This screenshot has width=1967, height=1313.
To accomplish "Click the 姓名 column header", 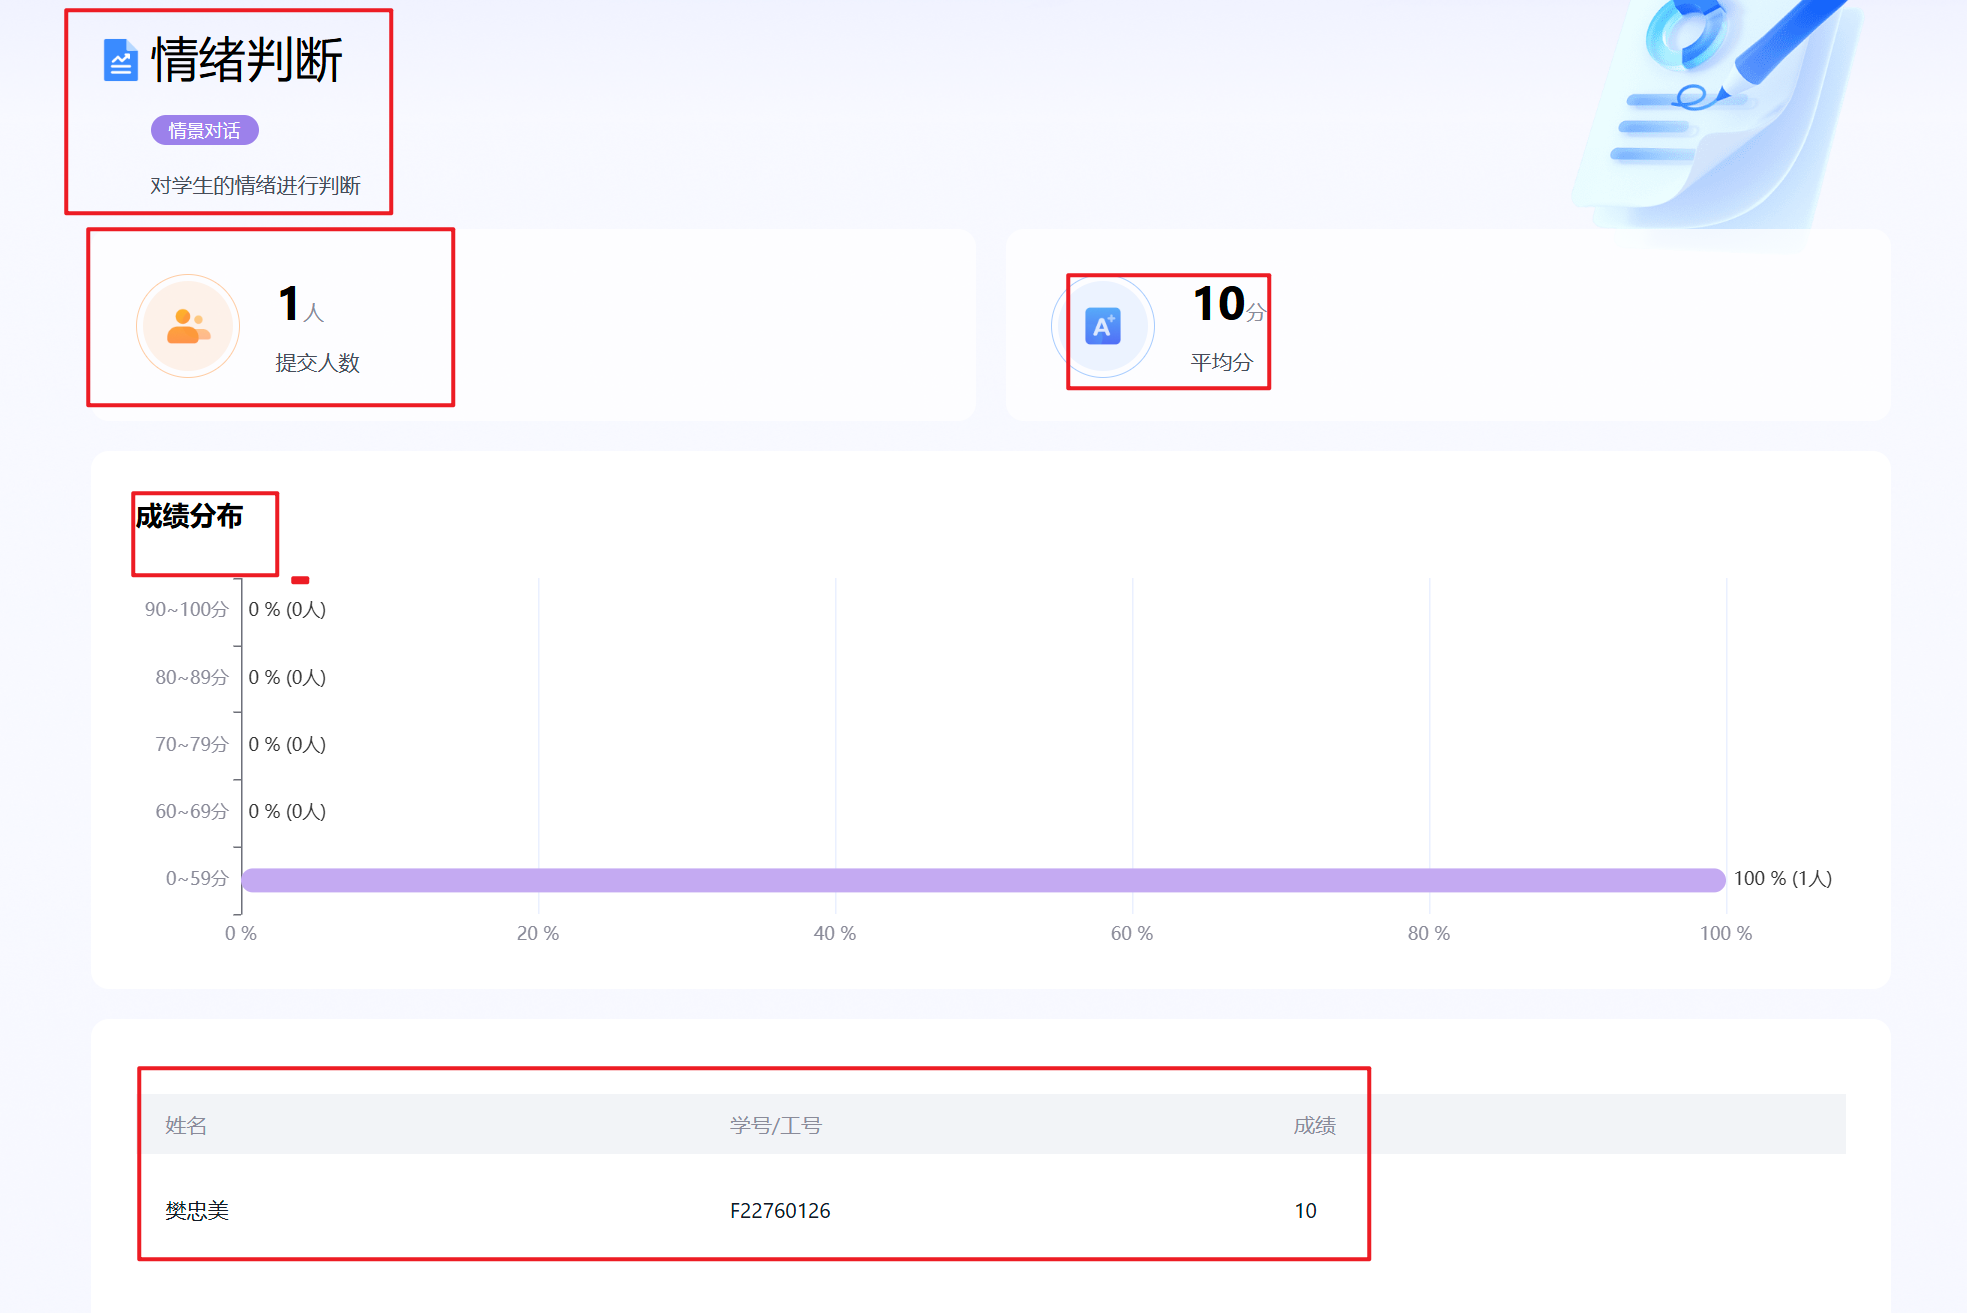I will (x=186, y=1125).
